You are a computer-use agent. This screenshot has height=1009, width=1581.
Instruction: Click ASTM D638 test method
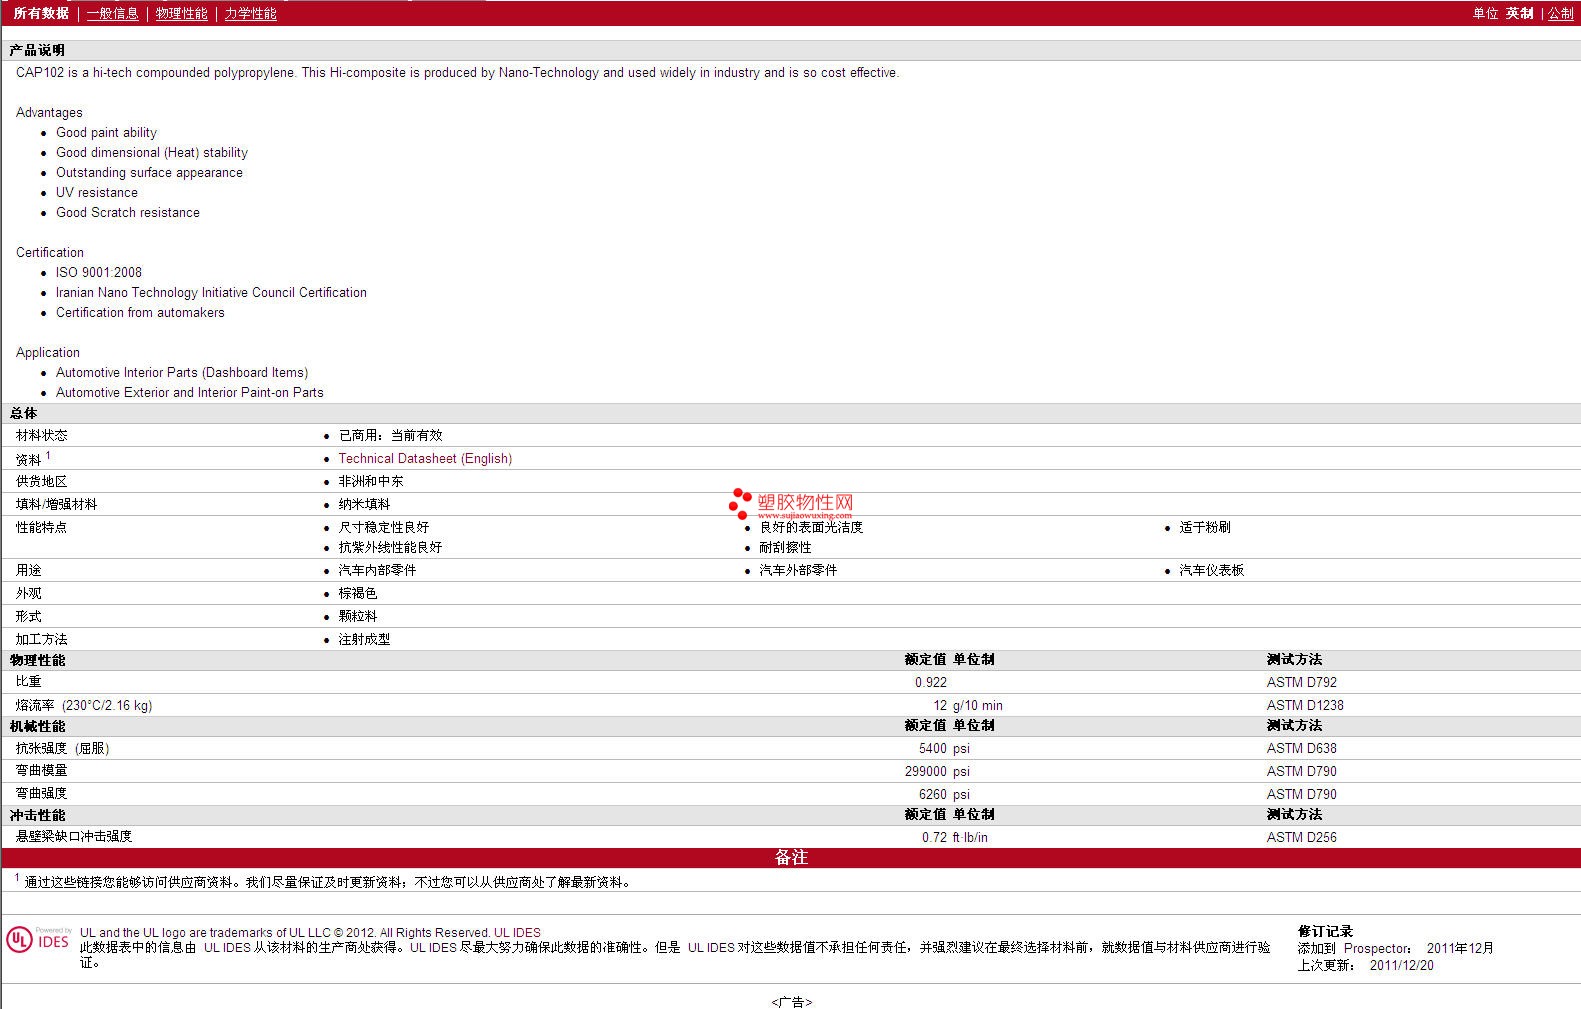click(x=1301, y=748)
